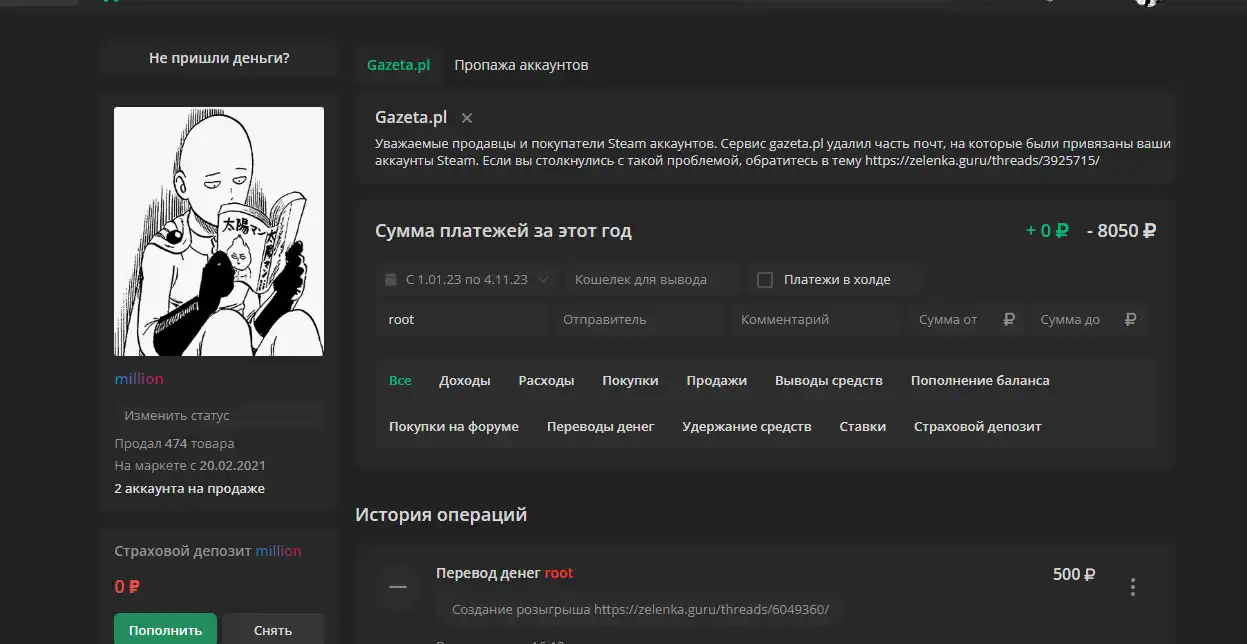Switch to the Пропажа аккаунтов tab

(521, 65)
